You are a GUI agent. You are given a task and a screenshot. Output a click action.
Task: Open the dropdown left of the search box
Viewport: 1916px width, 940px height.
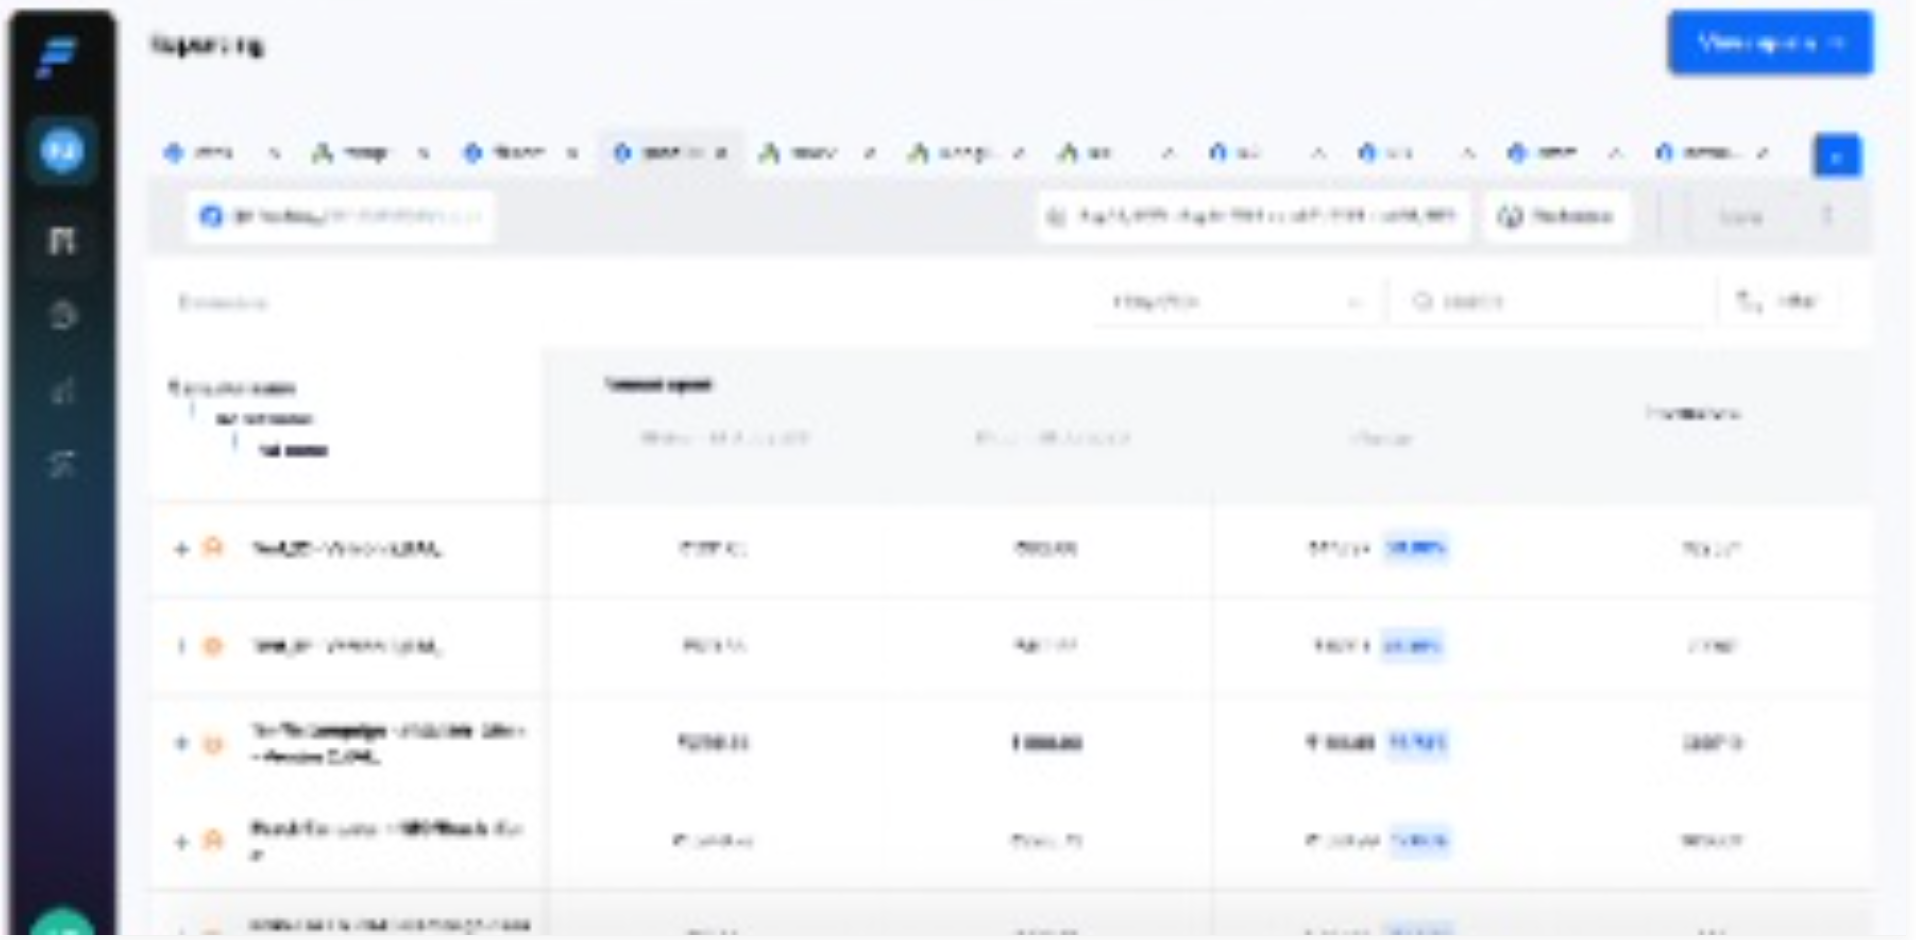click(1236, 302)
